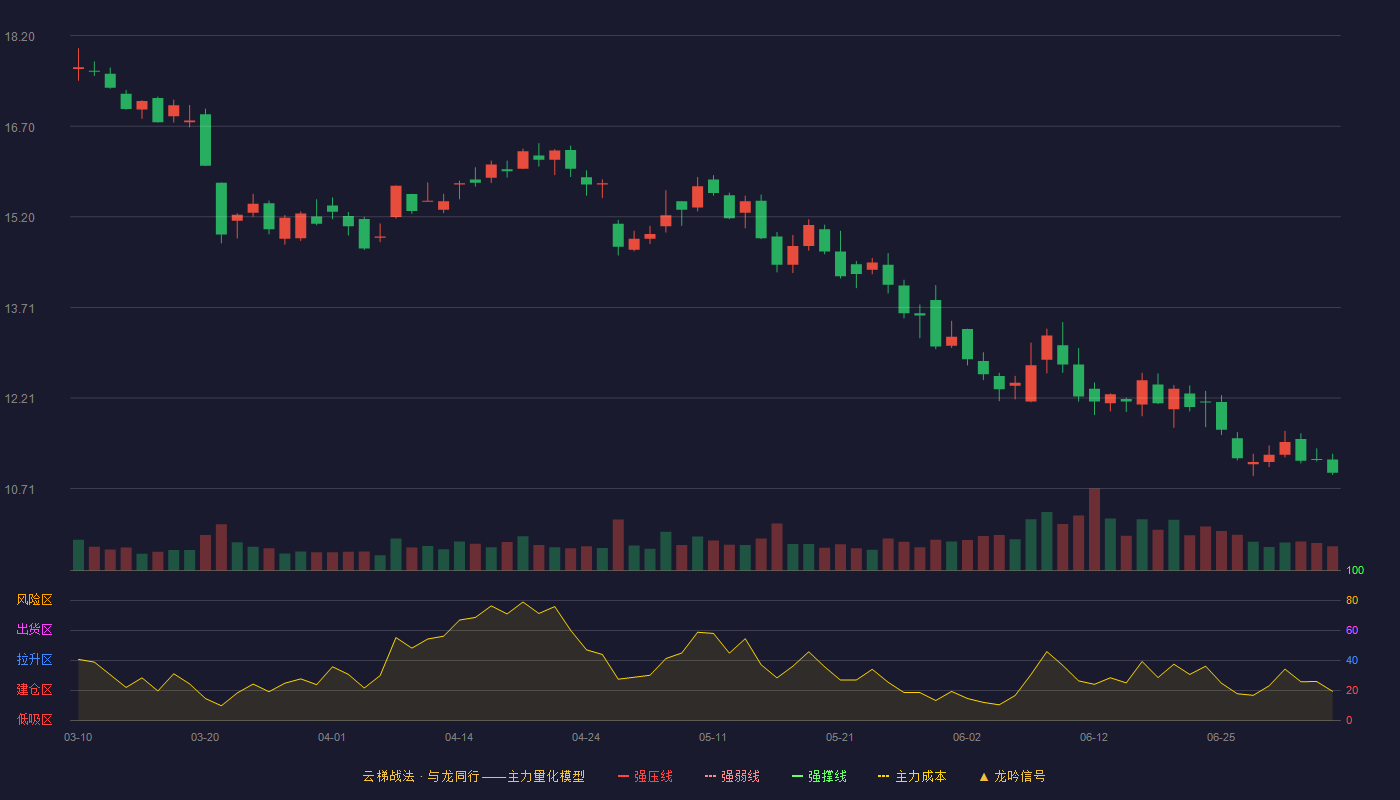Select the 出货区 zone label
The height and width of the screenshot is (800, 1400).
pos(34,630)
